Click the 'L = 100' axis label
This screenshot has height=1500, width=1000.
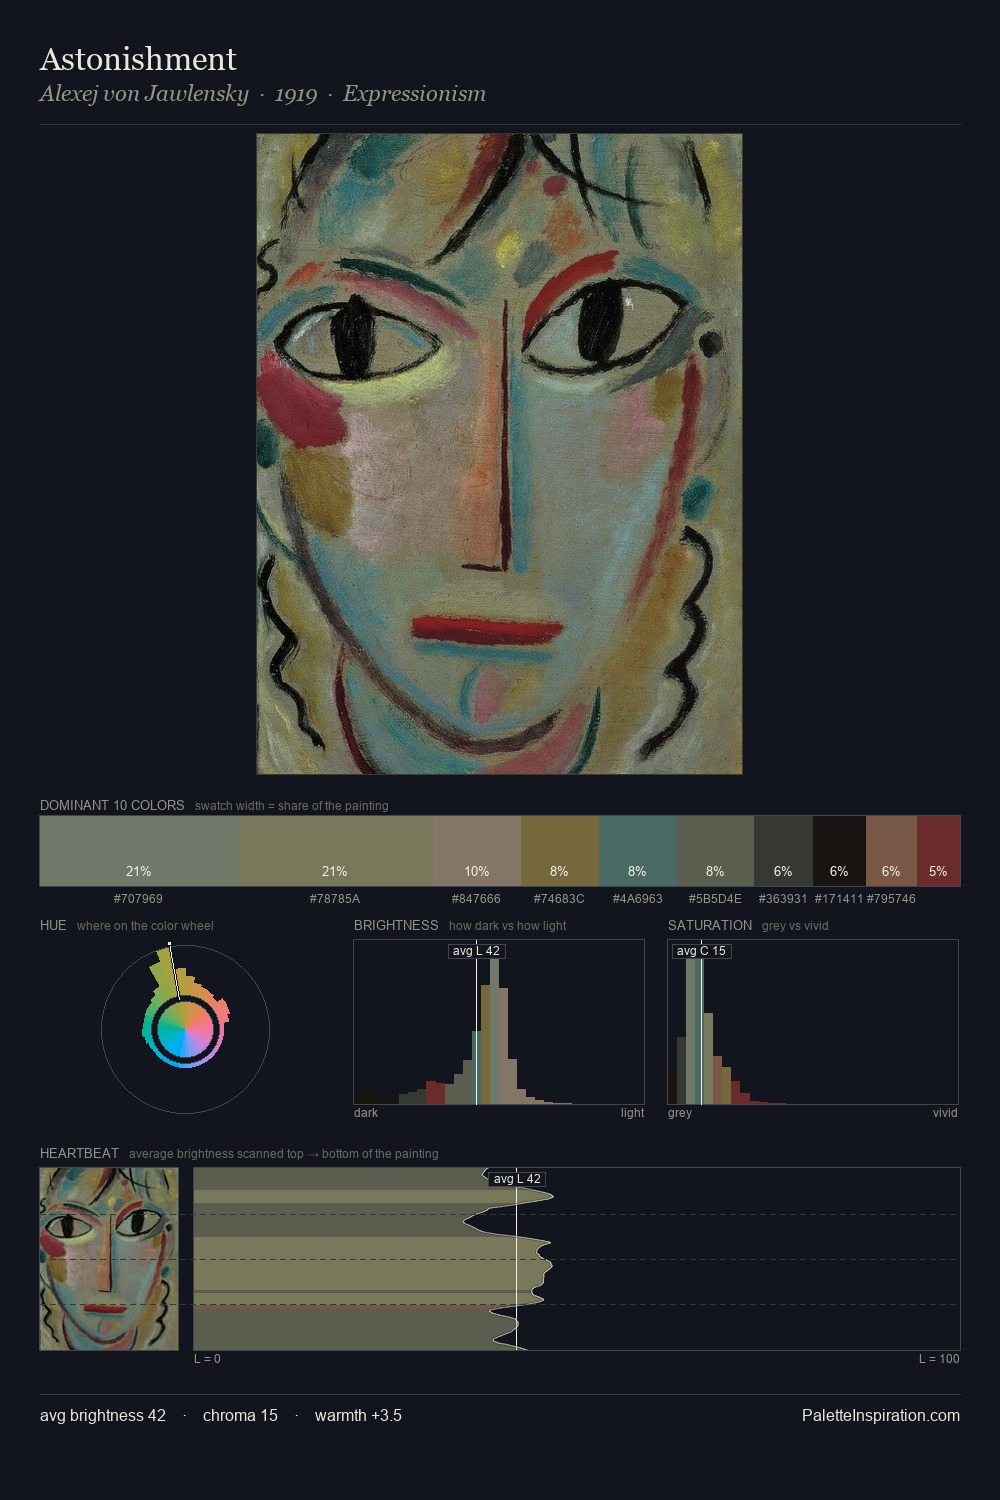coord(939,1359)
